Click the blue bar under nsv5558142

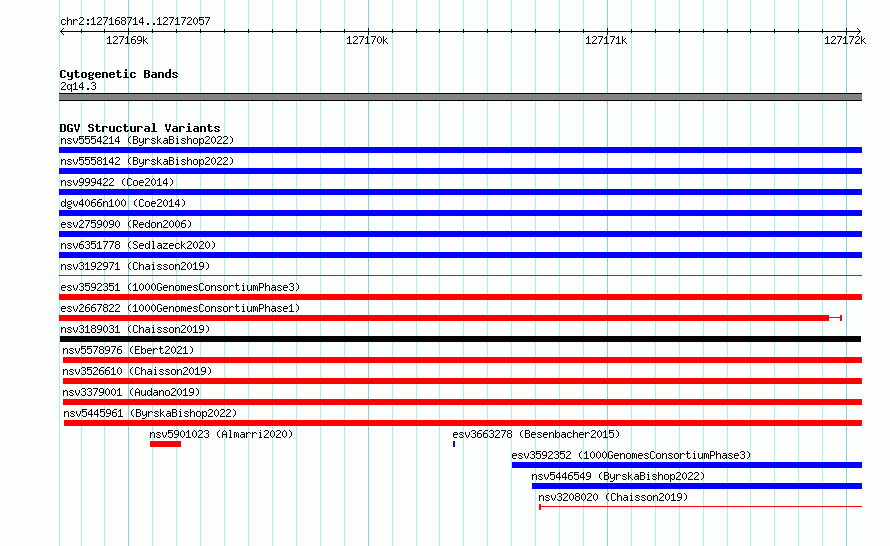coord(460,171)
